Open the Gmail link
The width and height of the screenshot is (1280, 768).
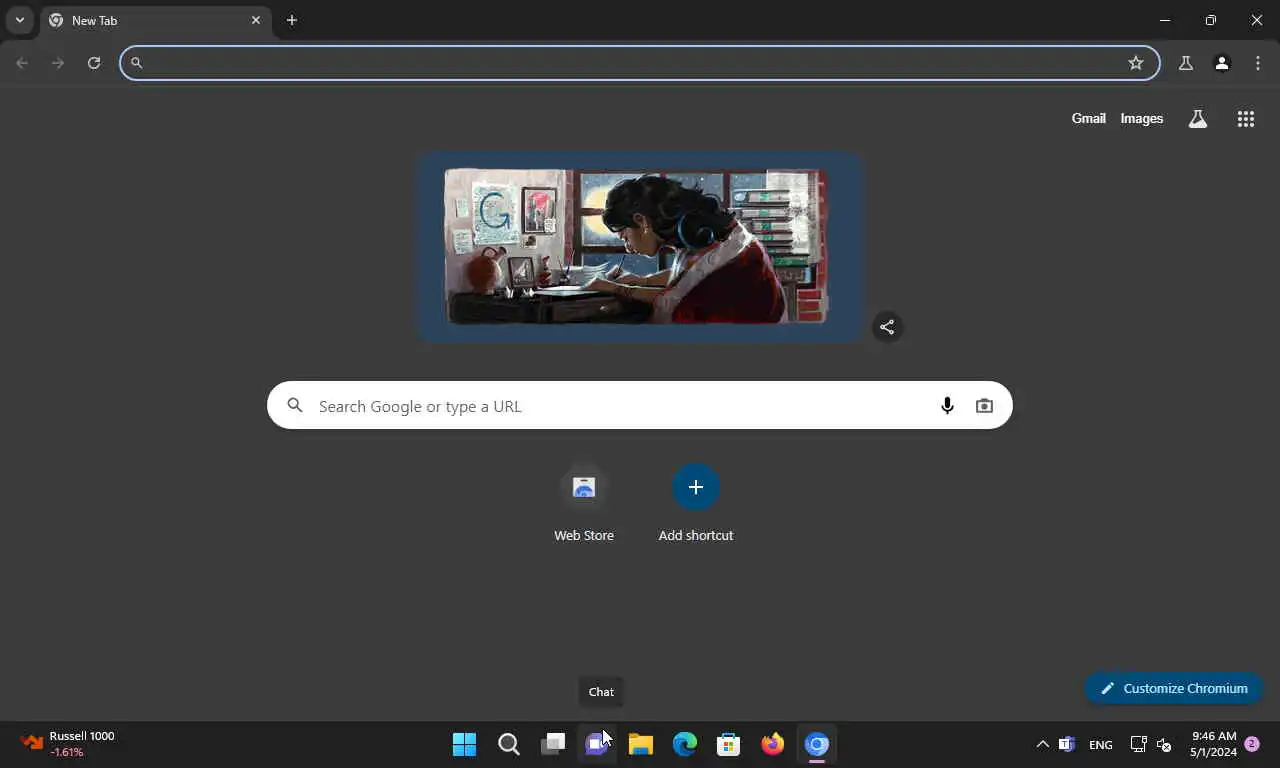[x=1089, y=118]
